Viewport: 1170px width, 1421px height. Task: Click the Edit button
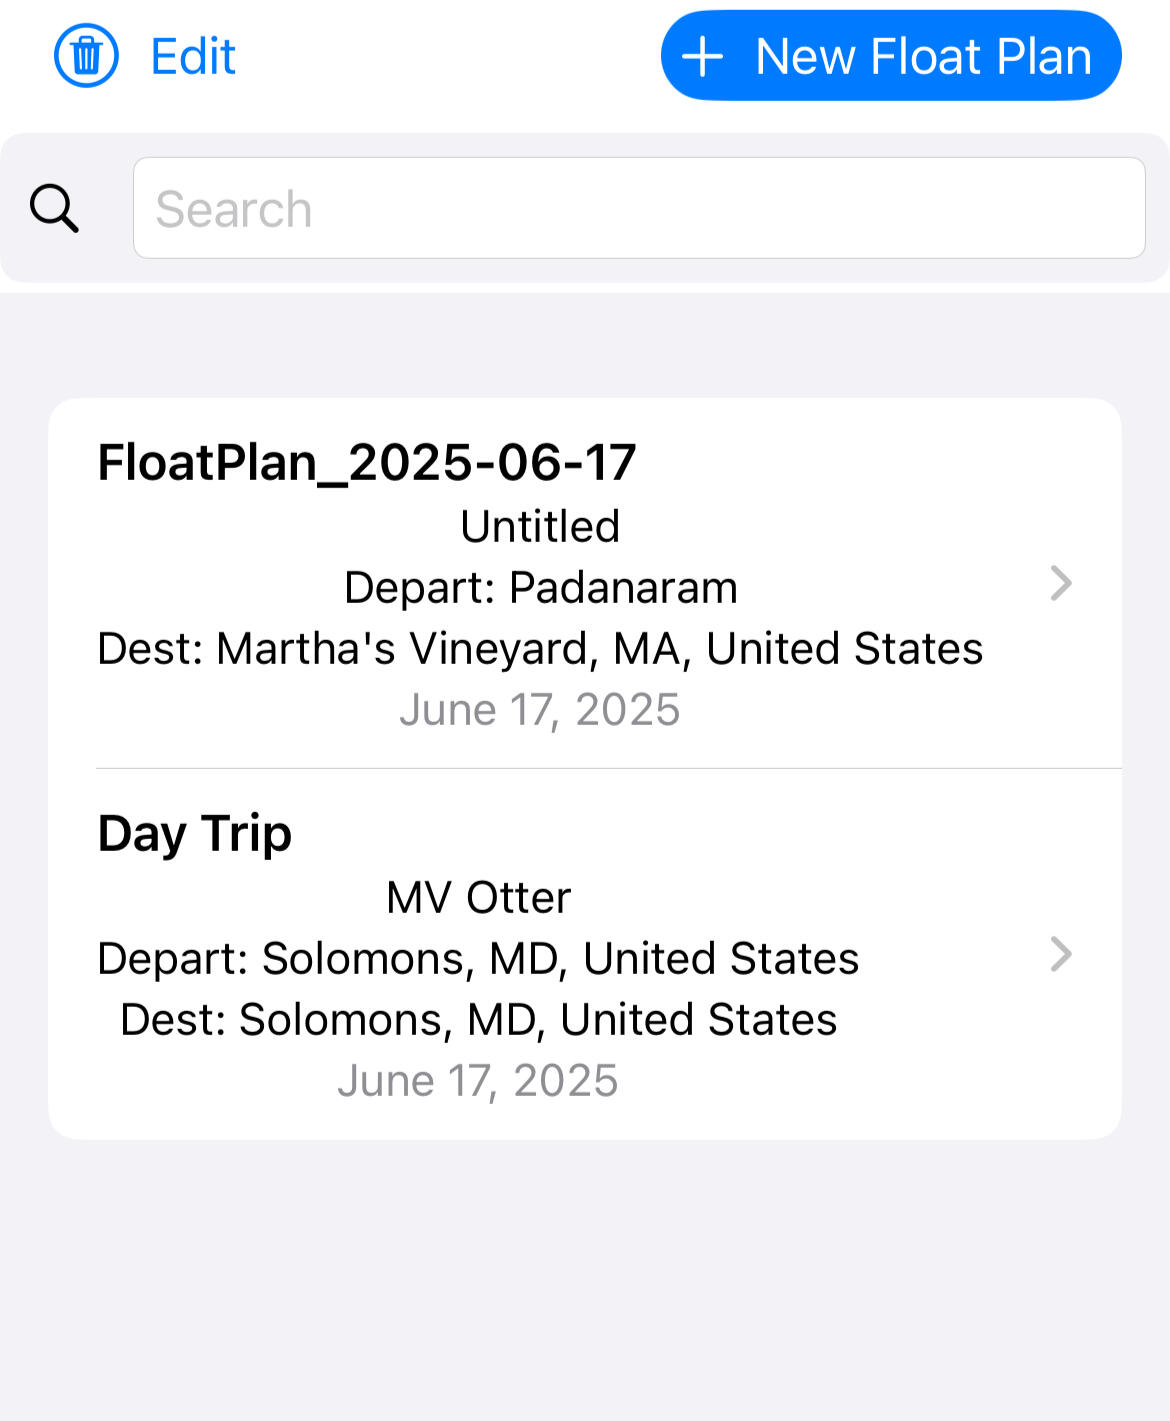tap(193, 56)
